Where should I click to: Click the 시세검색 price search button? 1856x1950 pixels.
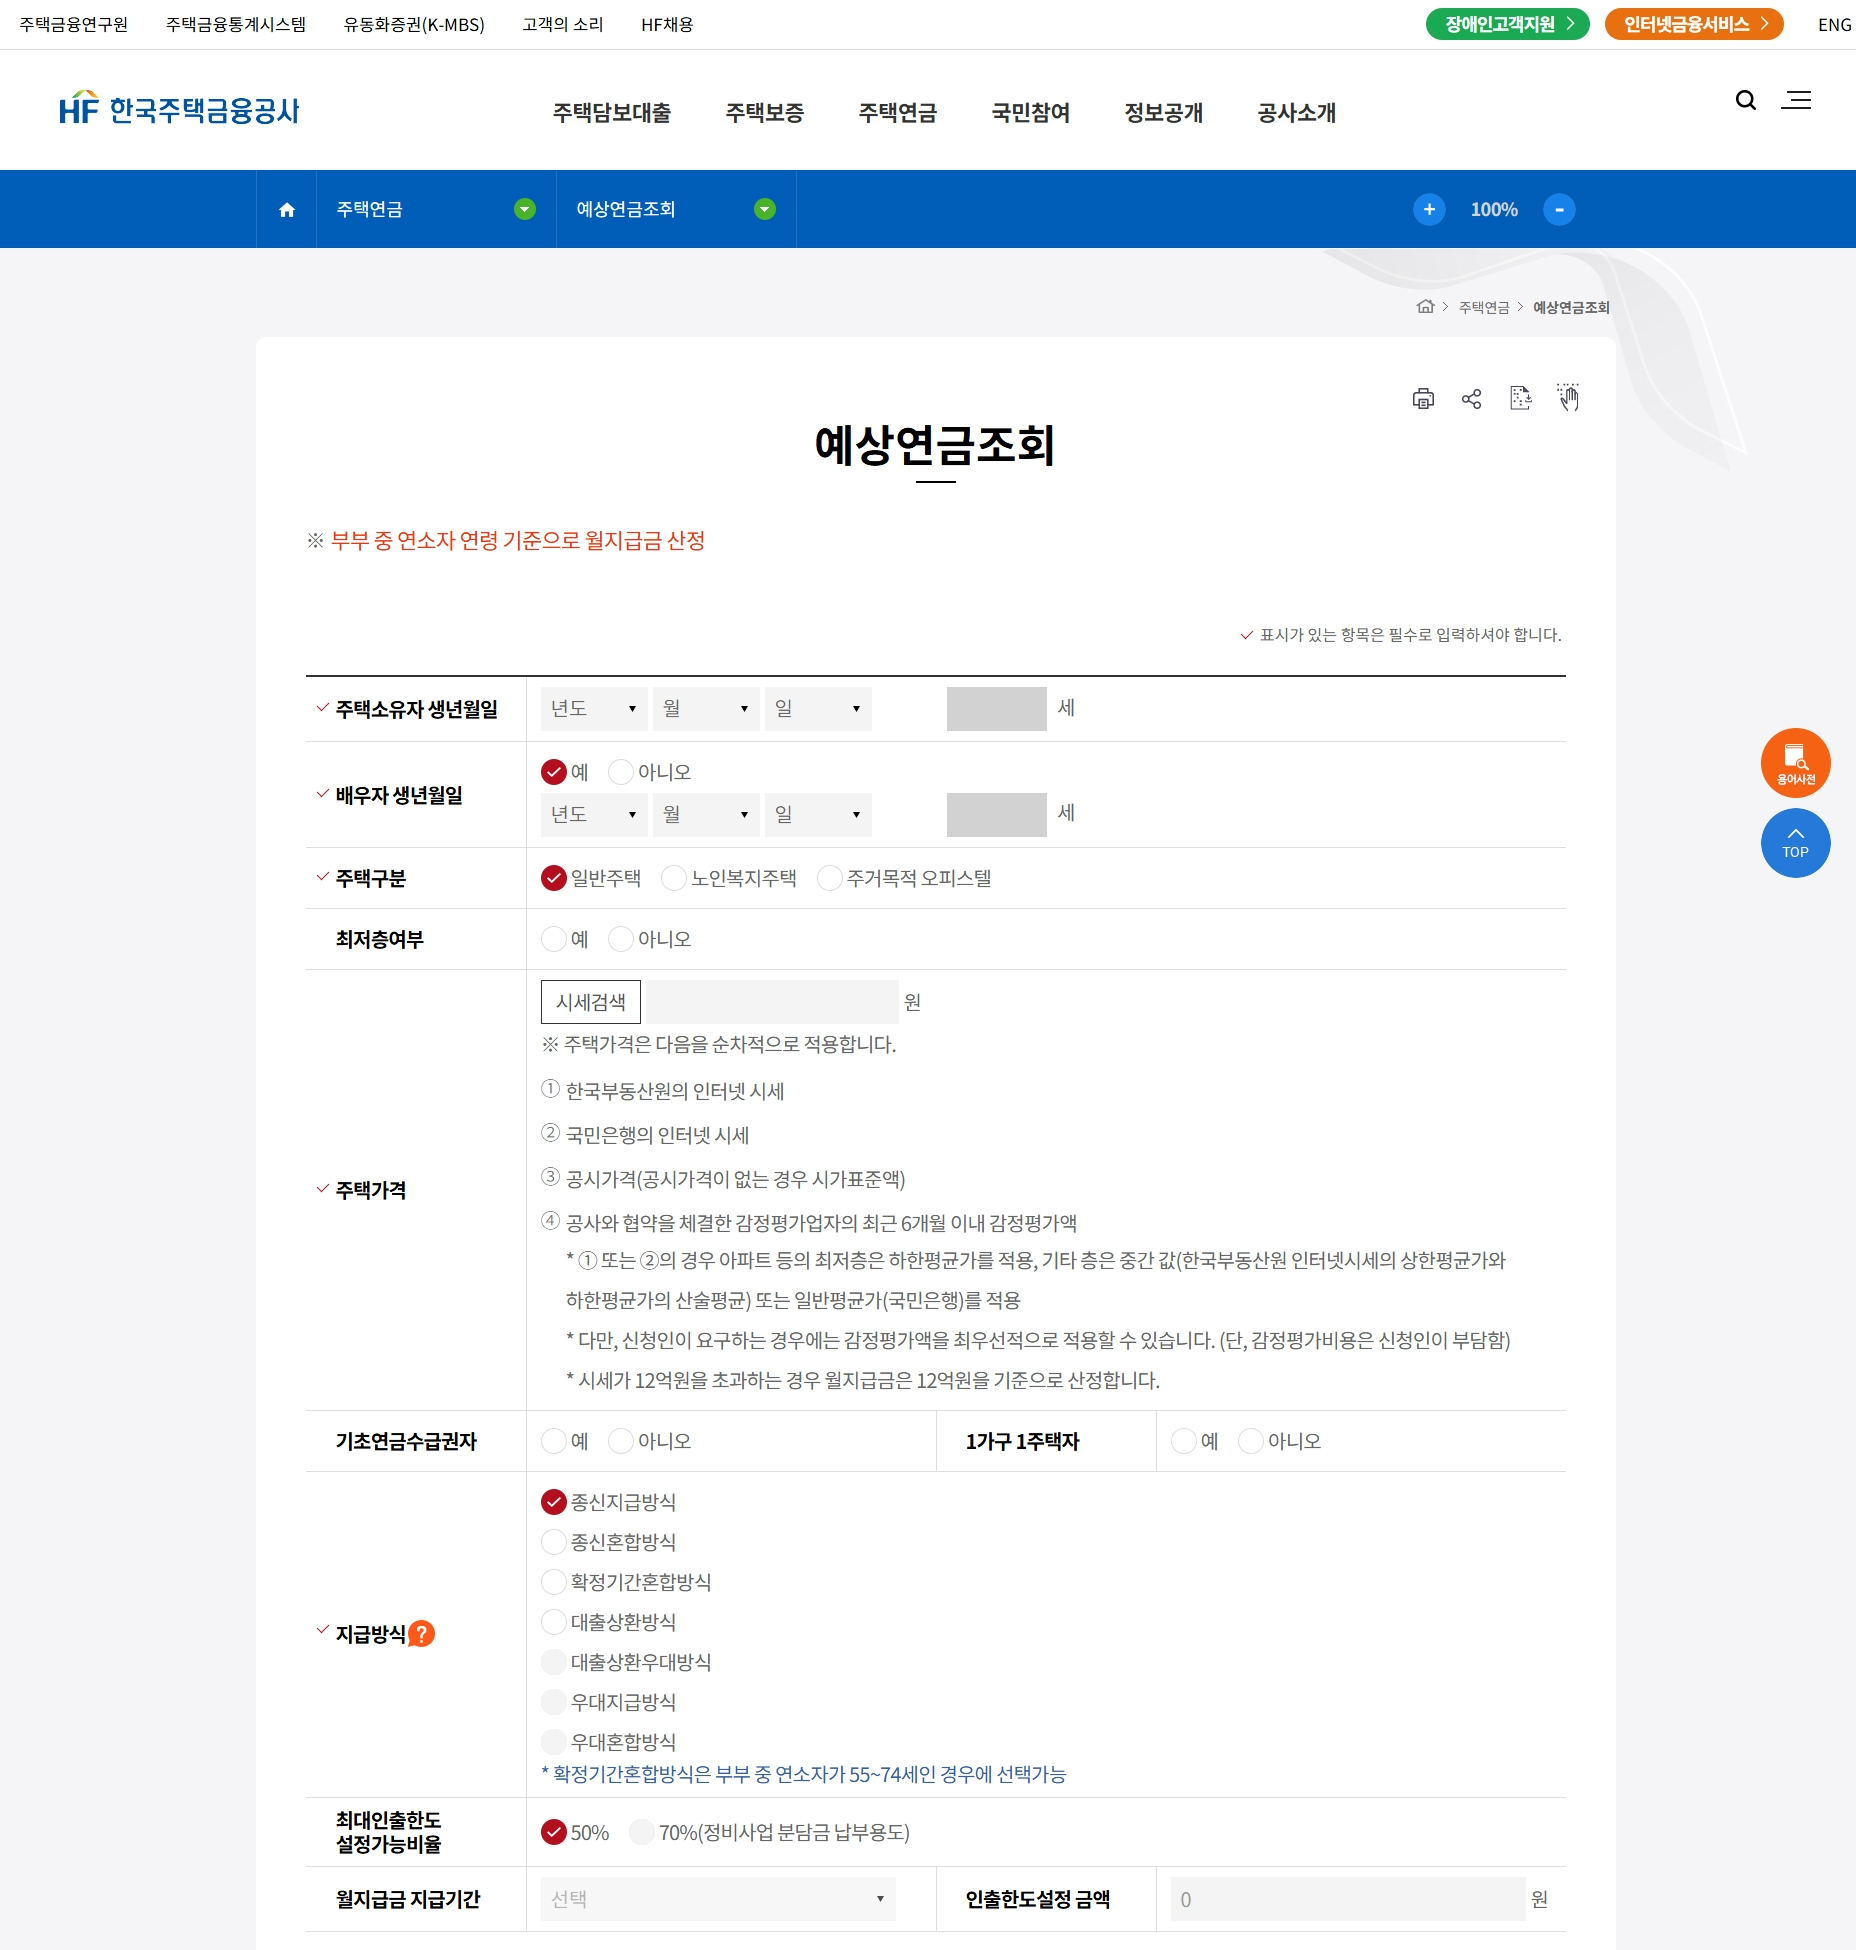pos(590,1001)
